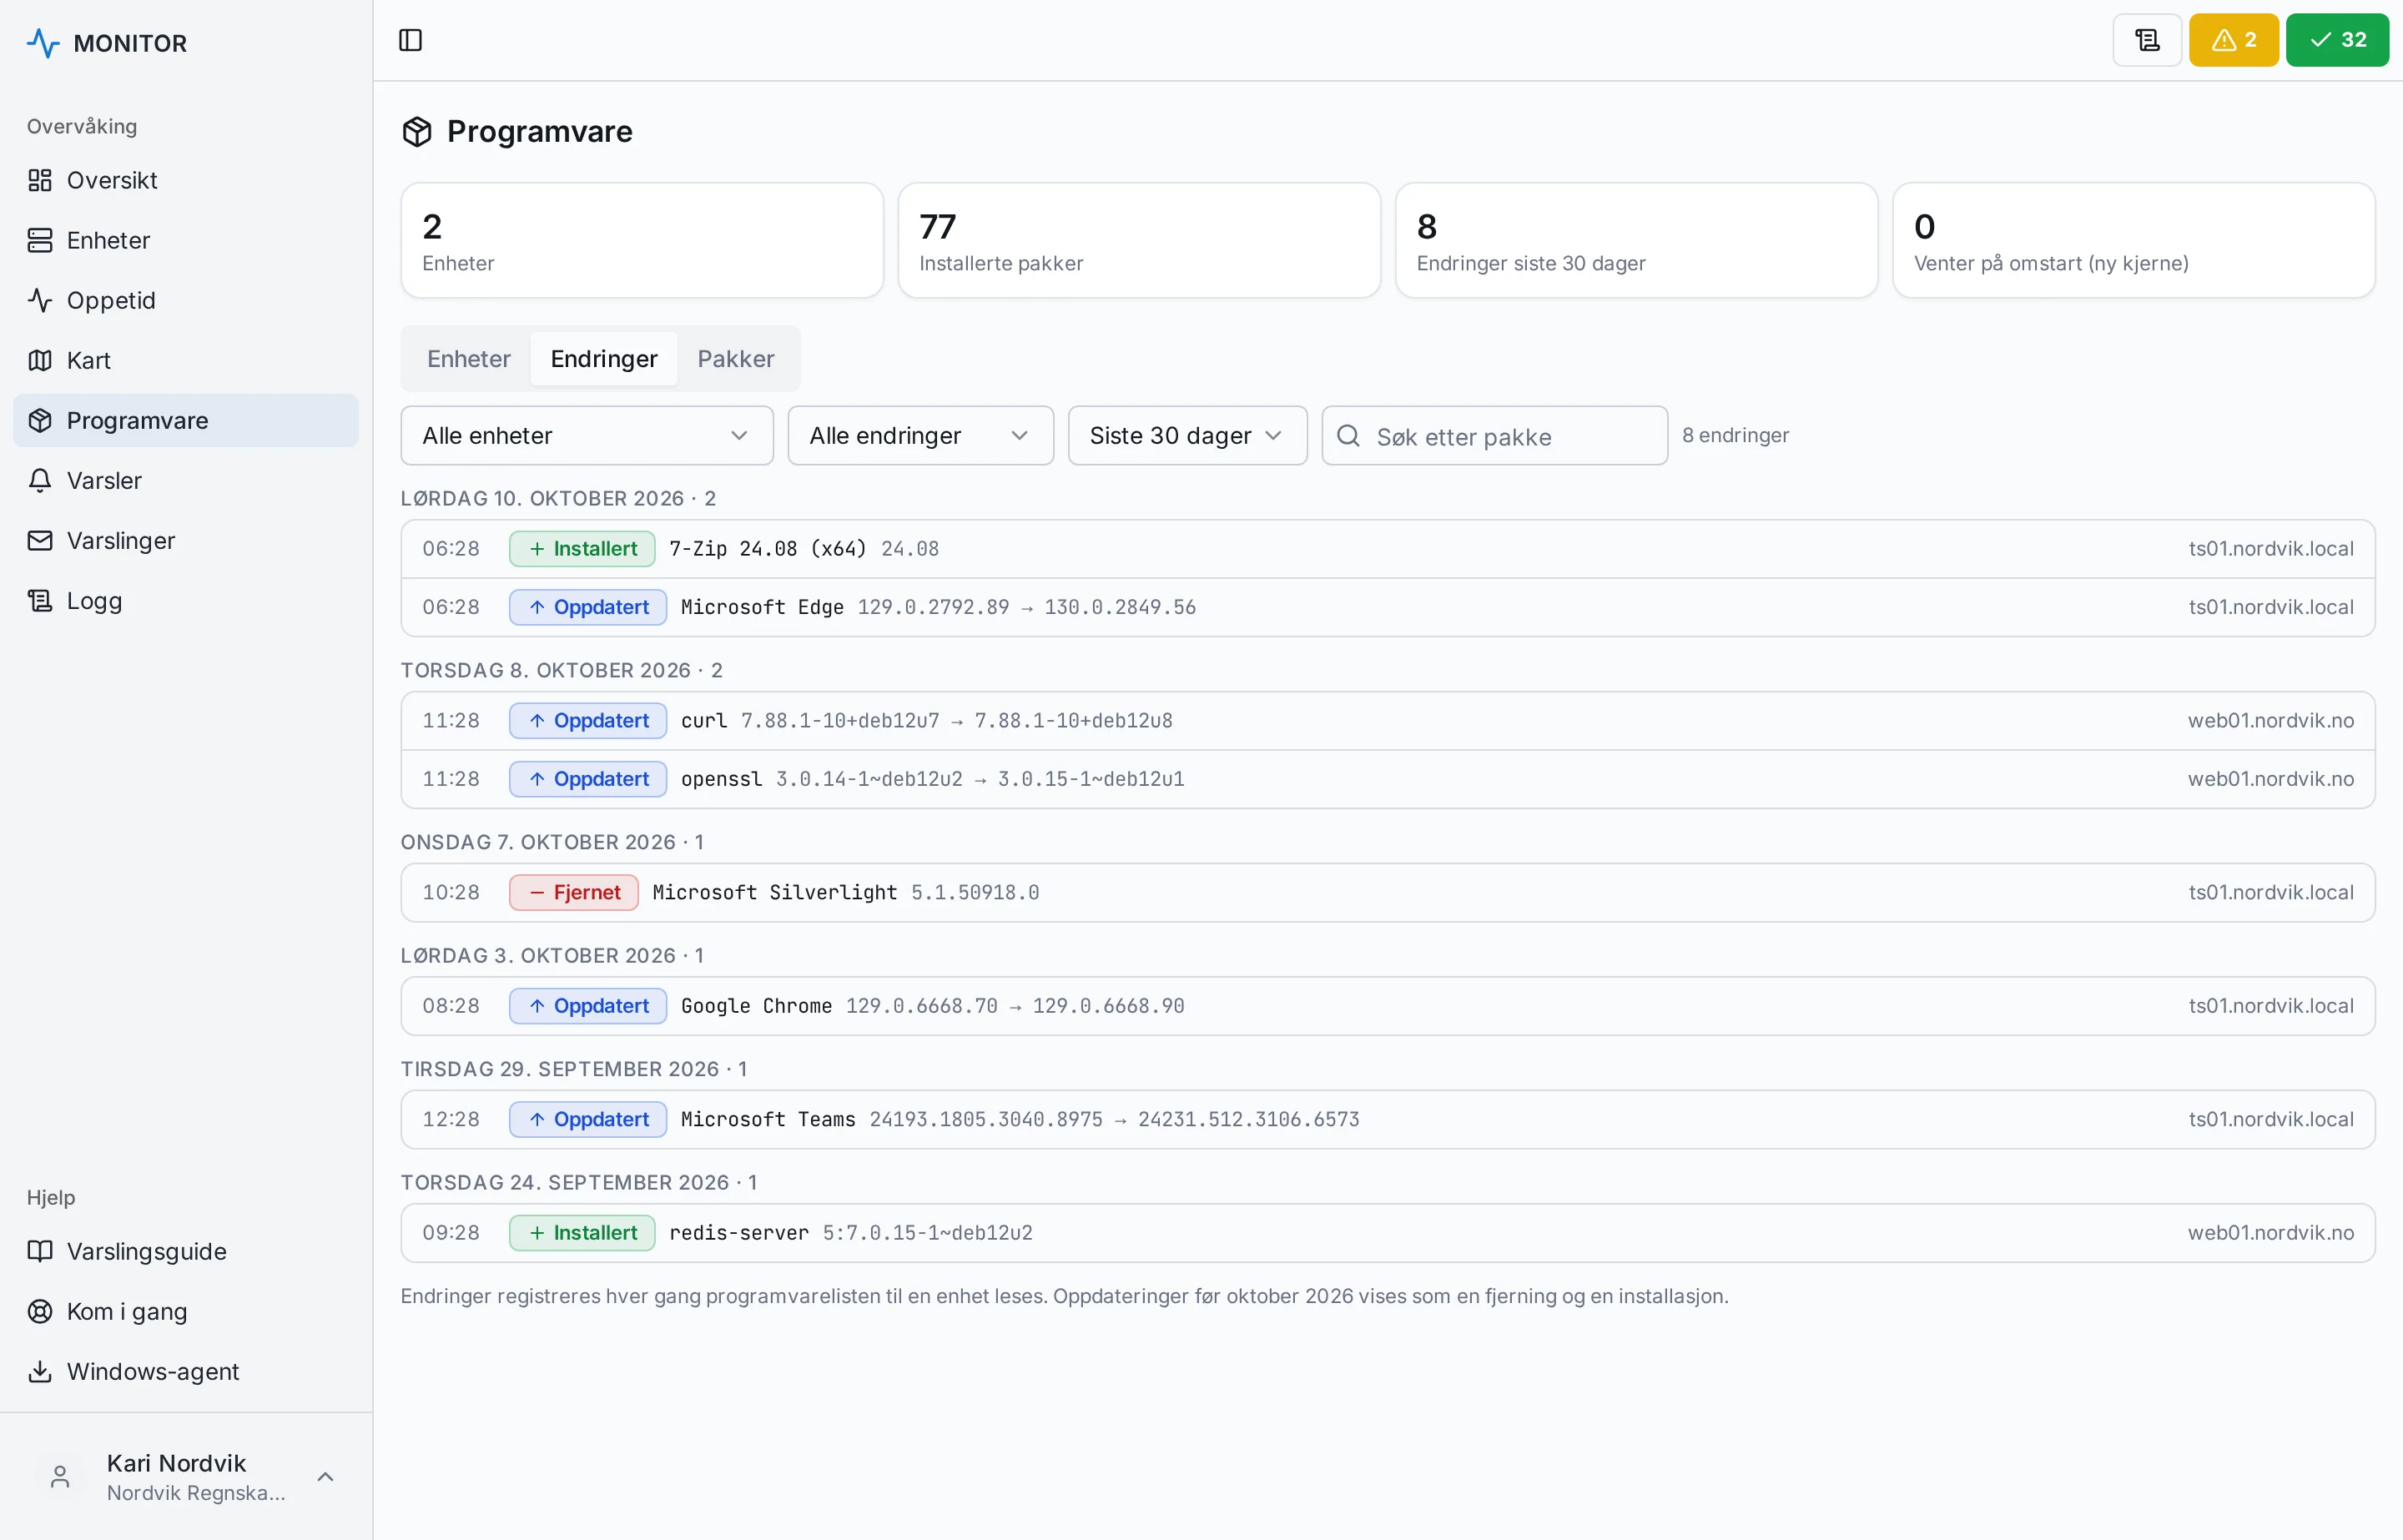Image resolution: width=2403 pixels, height=1540 pixels.
Task: Open the log icon button in top bar
Action: tap(2146, 40)
